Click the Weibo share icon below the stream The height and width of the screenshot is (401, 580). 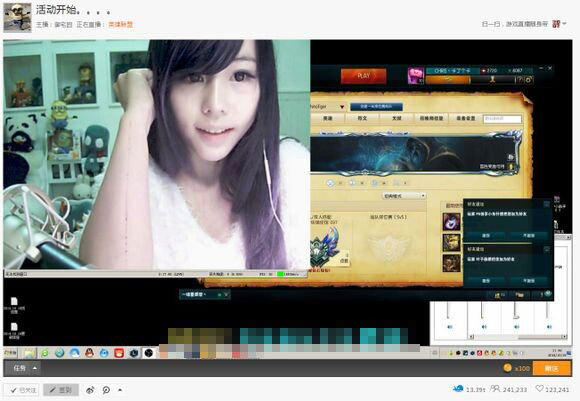90,390
